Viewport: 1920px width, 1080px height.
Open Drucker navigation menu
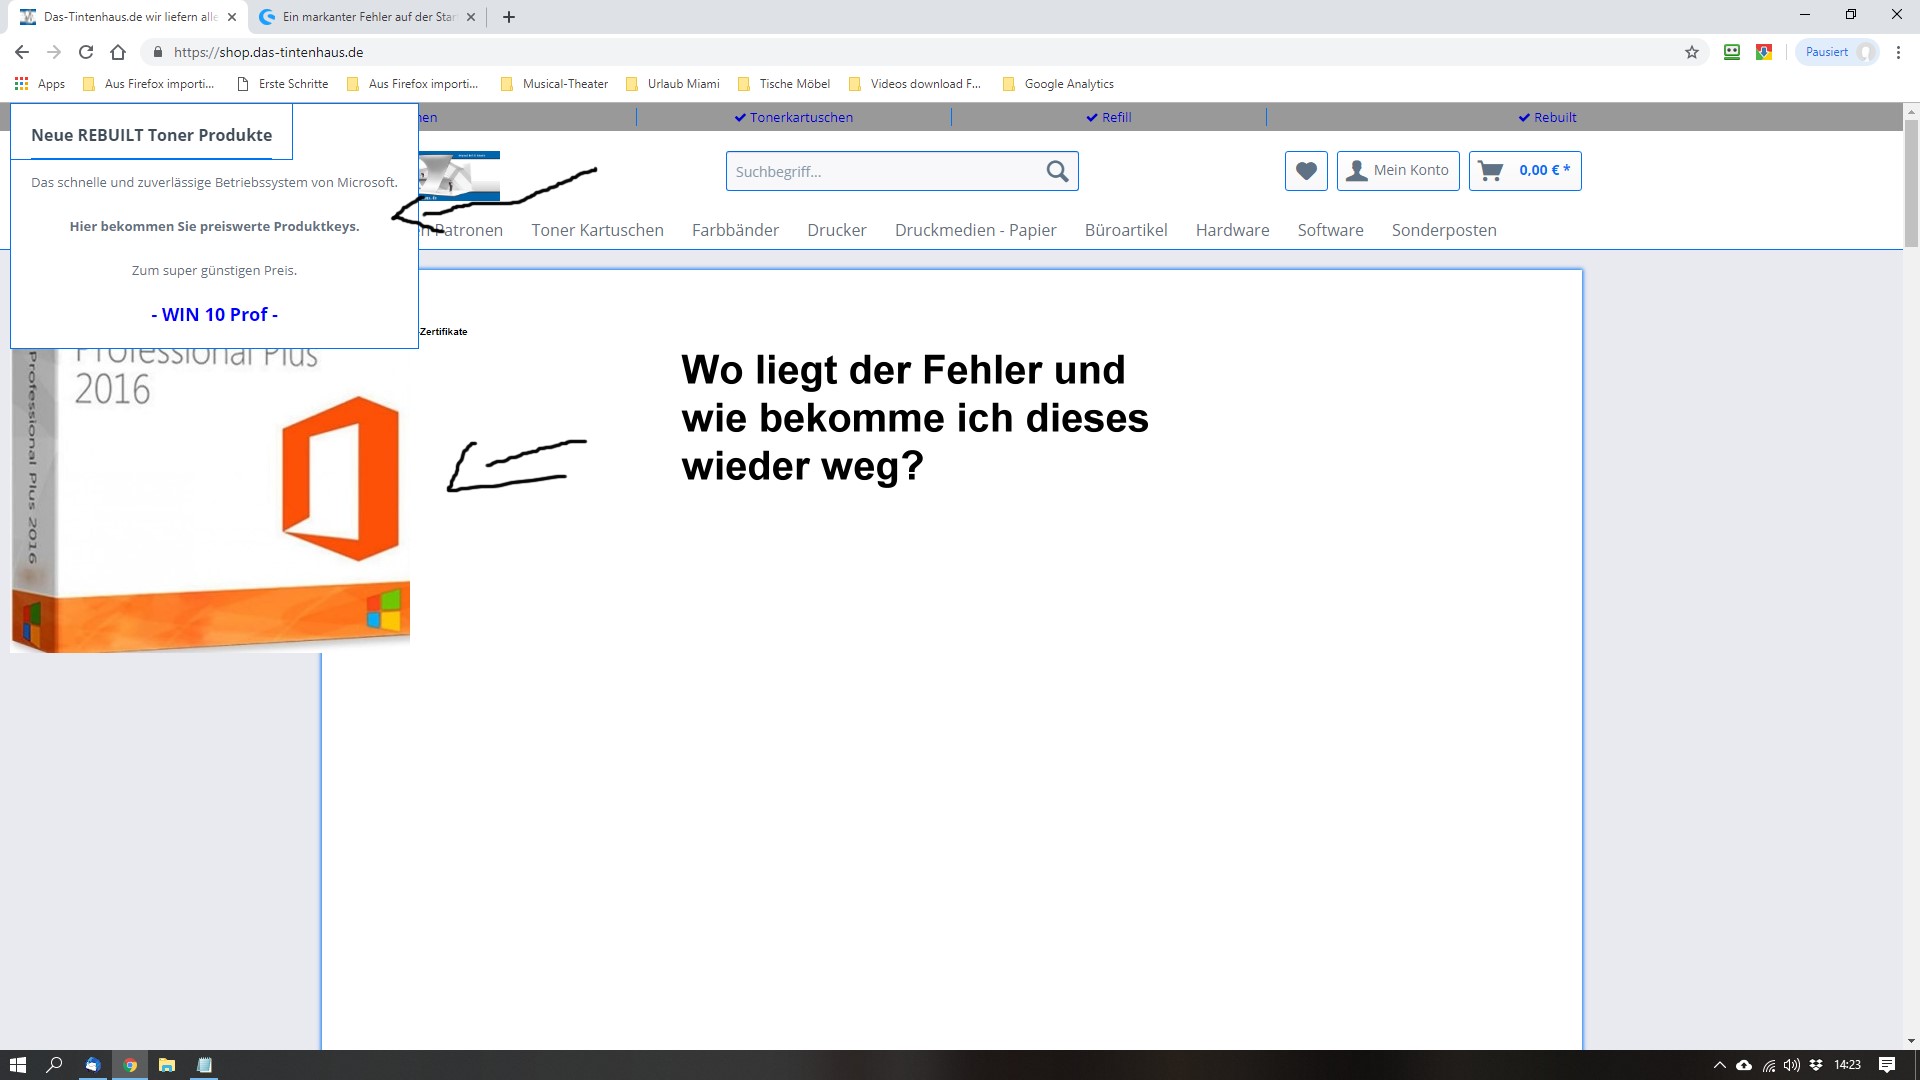[x=837, y=230]
